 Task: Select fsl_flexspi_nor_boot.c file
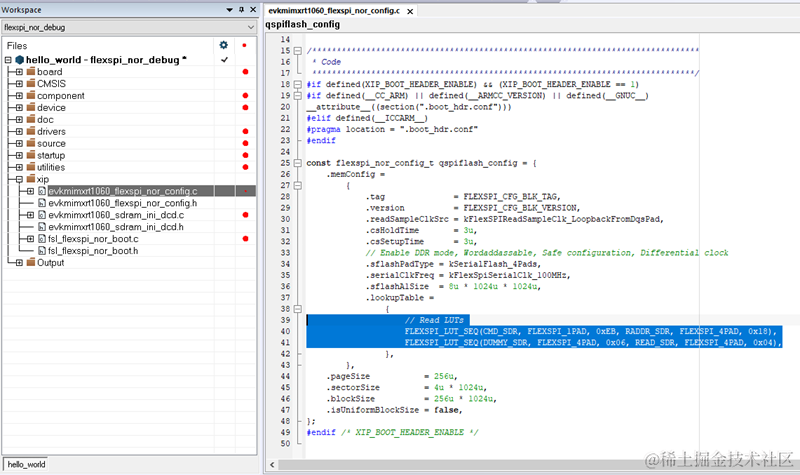[93, 239]
